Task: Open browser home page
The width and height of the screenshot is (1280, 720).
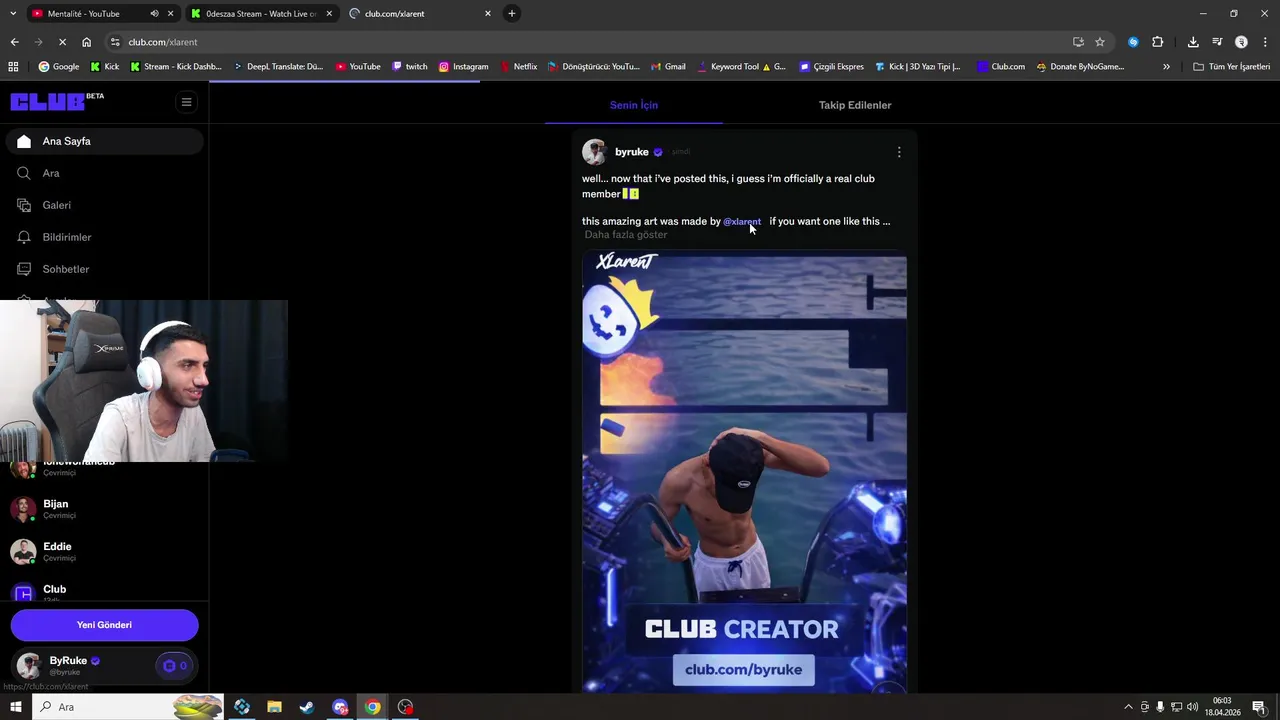Action: 86,42
